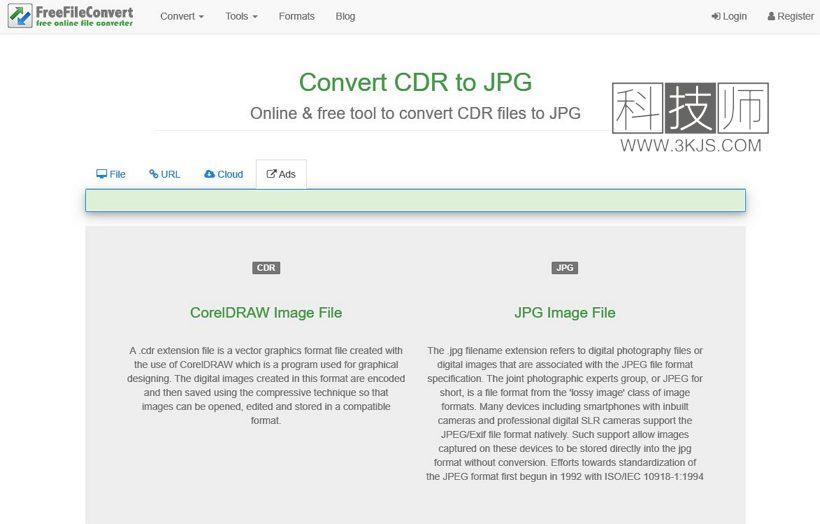
Task: Click the 'free online file converter' tagline
Action: [x=84, y=24]
